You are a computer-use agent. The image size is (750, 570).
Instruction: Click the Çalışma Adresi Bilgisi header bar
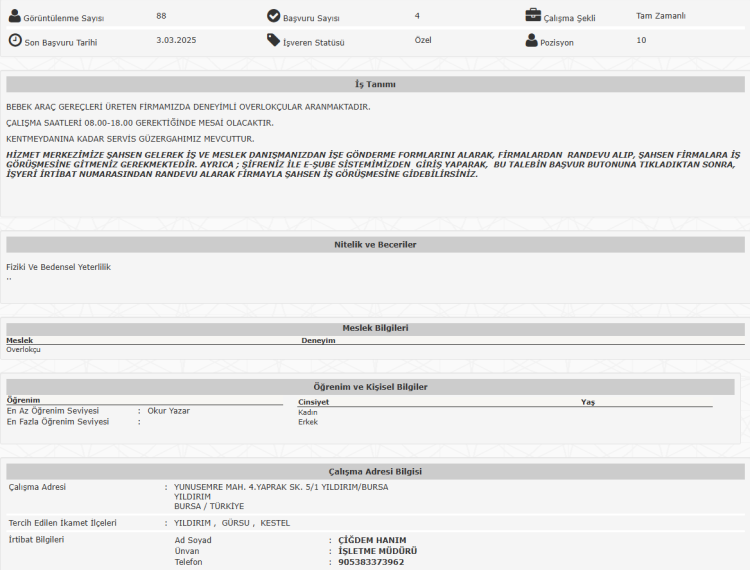click(375, 471)
